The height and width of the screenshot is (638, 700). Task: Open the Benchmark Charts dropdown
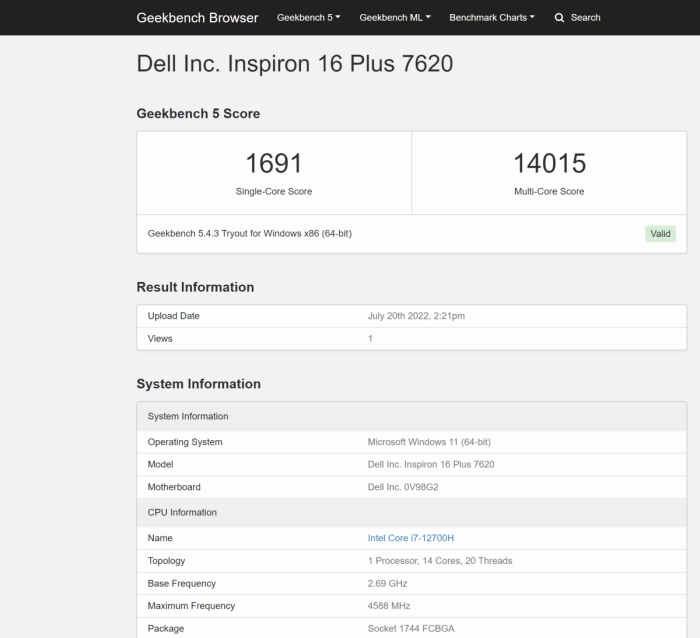click(x=491, y=18)
